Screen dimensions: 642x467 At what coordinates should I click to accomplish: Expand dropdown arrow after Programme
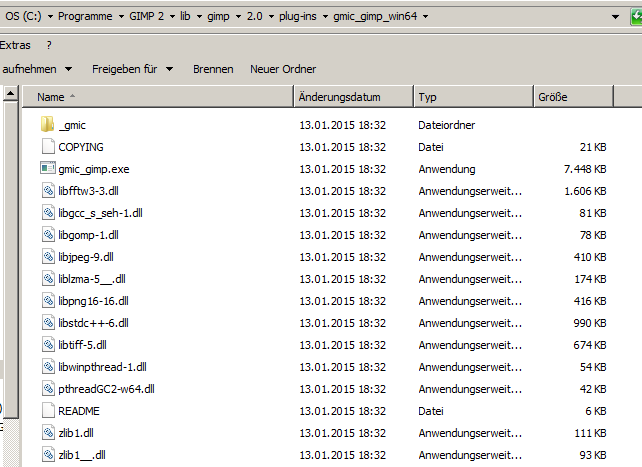pos(121,17)
